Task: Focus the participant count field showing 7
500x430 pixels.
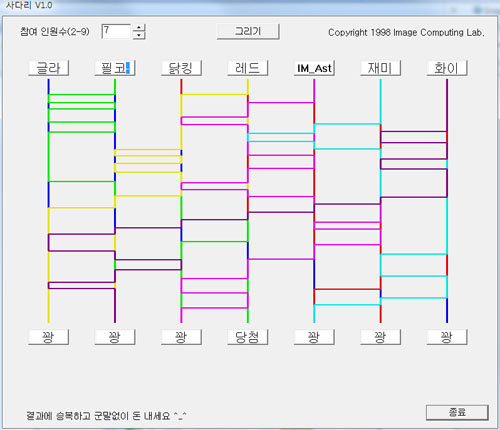Action: (x=116, y=32)
